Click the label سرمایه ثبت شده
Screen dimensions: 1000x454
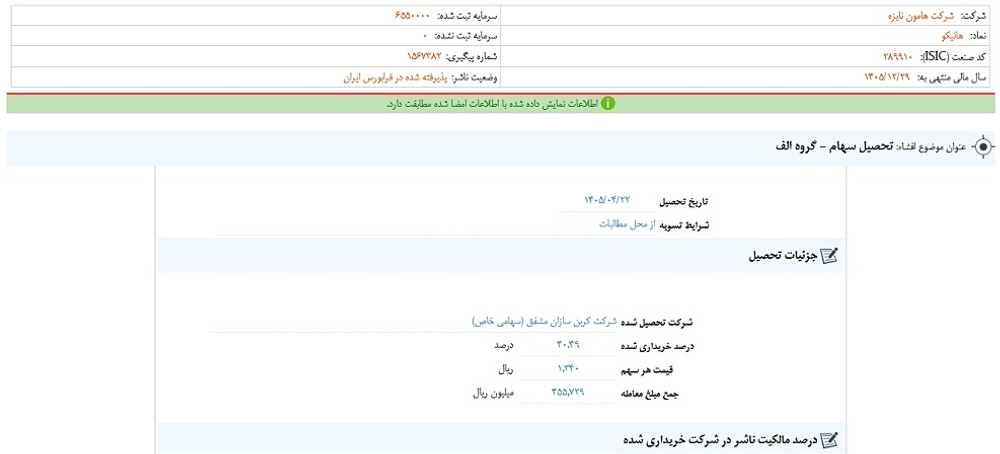(466, 15)
